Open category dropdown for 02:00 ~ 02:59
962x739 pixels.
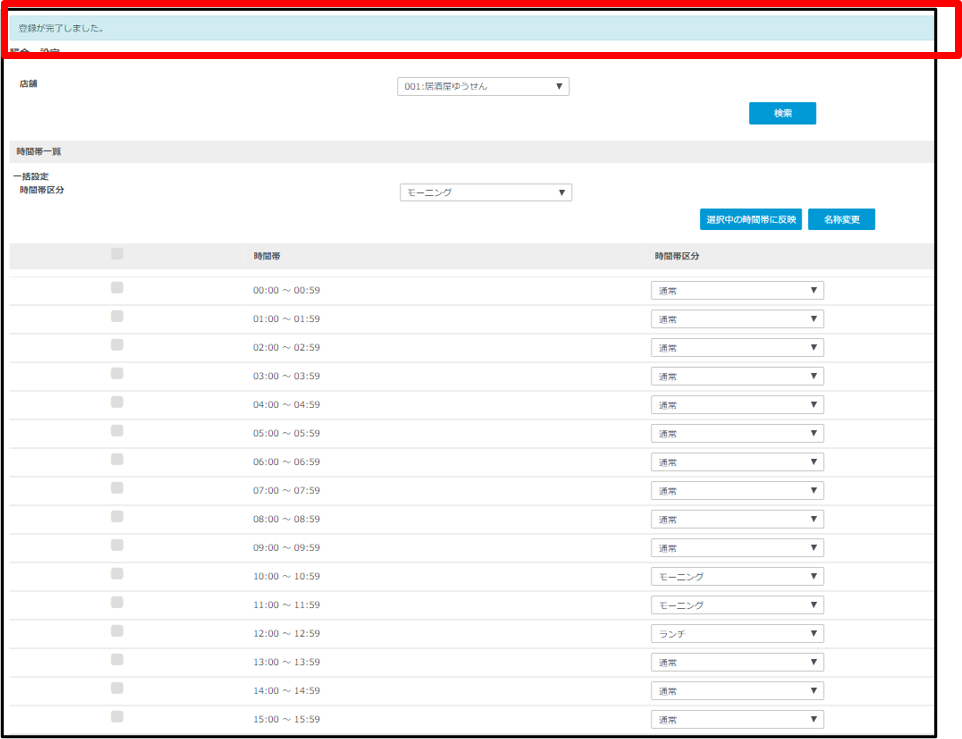[x=737, y=348]
